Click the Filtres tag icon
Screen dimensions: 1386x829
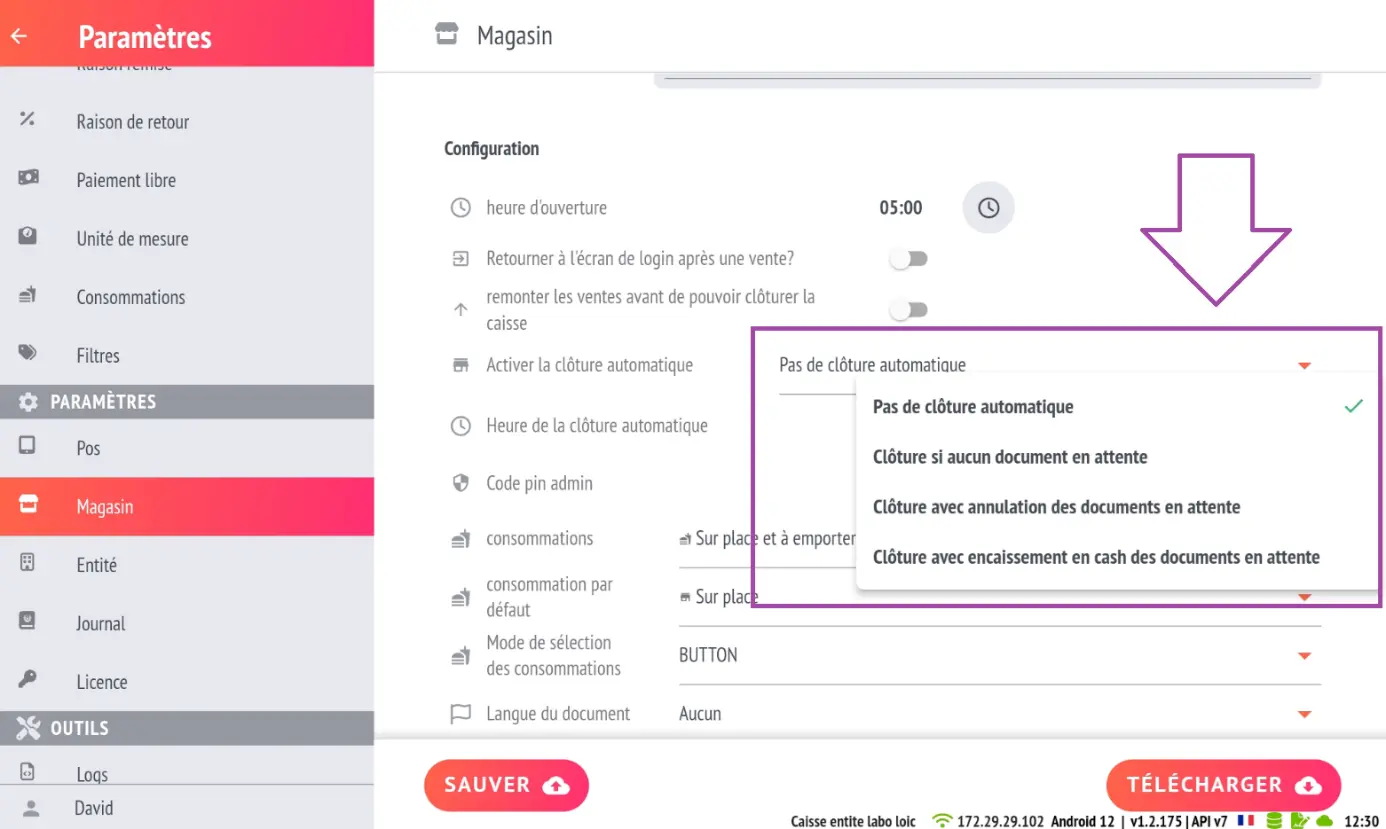tap(28, 353)
